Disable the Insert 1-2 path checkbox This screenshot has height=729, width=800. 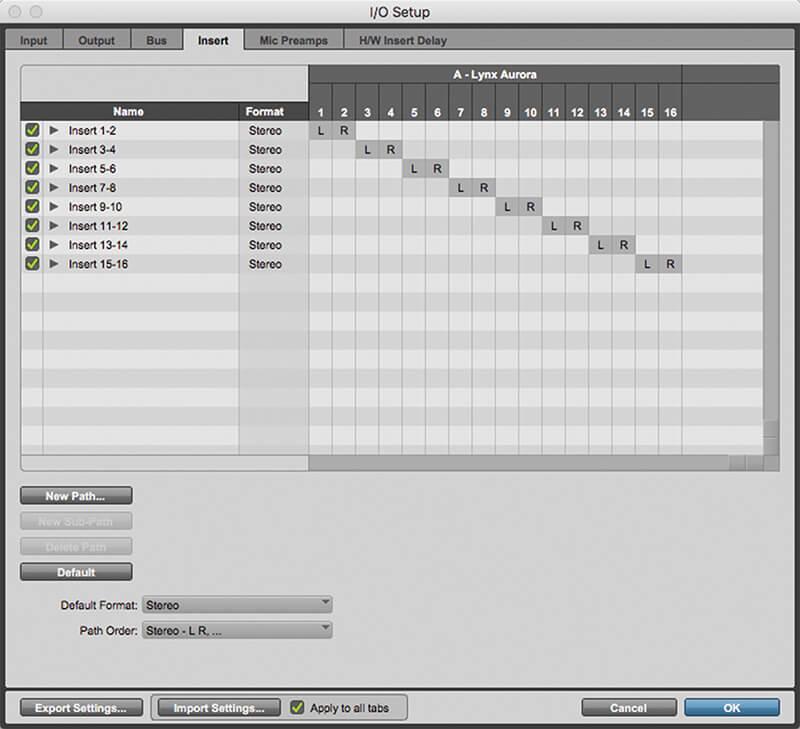[x=32, y=131]
